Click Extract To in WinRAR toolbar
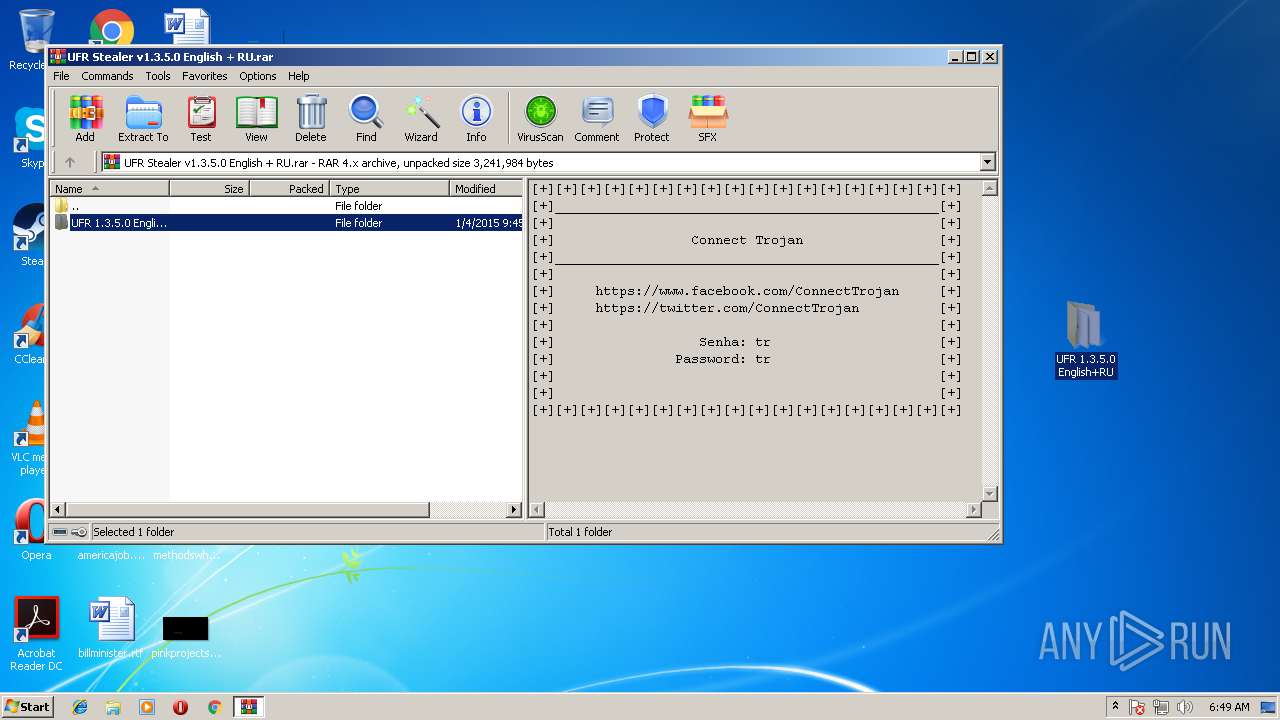Screen dimensions: 1280x720 (x=143, y=119)
